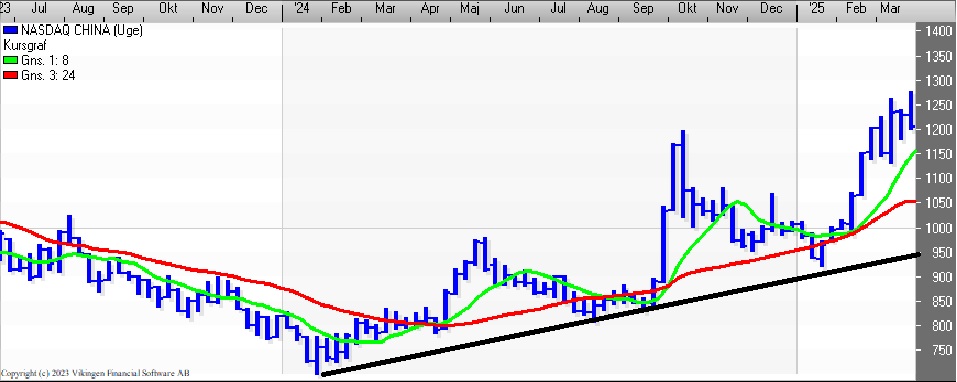Click the blue NASDAQ CHINA legend swatch
This screenshot has width=957, height=382.
10,31
